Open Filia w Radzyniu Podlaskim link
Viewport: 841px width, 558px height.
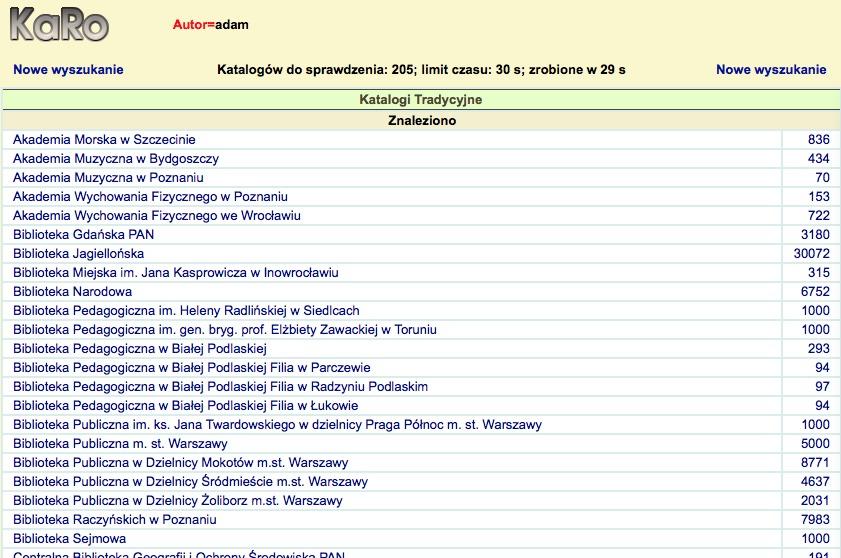(220, 387)
